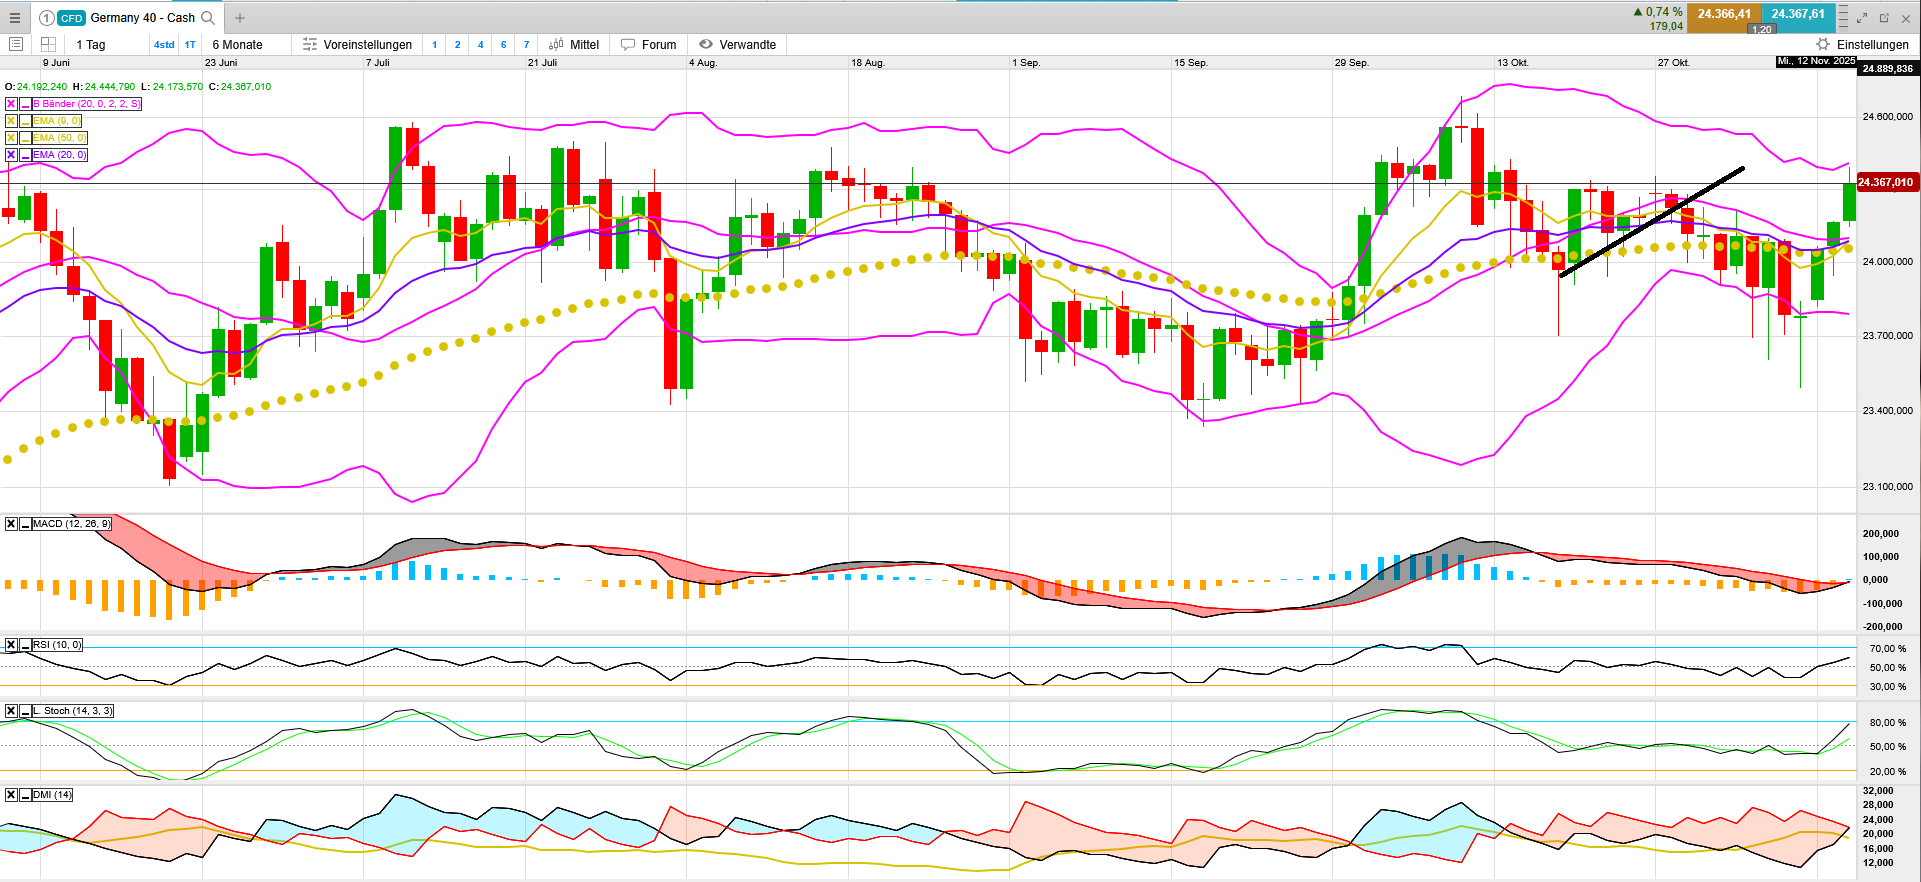The width and height of the screenshot is (1921, 882).
Task: Open Einstellungen with the gear icon
Action: coord(1823,45)
